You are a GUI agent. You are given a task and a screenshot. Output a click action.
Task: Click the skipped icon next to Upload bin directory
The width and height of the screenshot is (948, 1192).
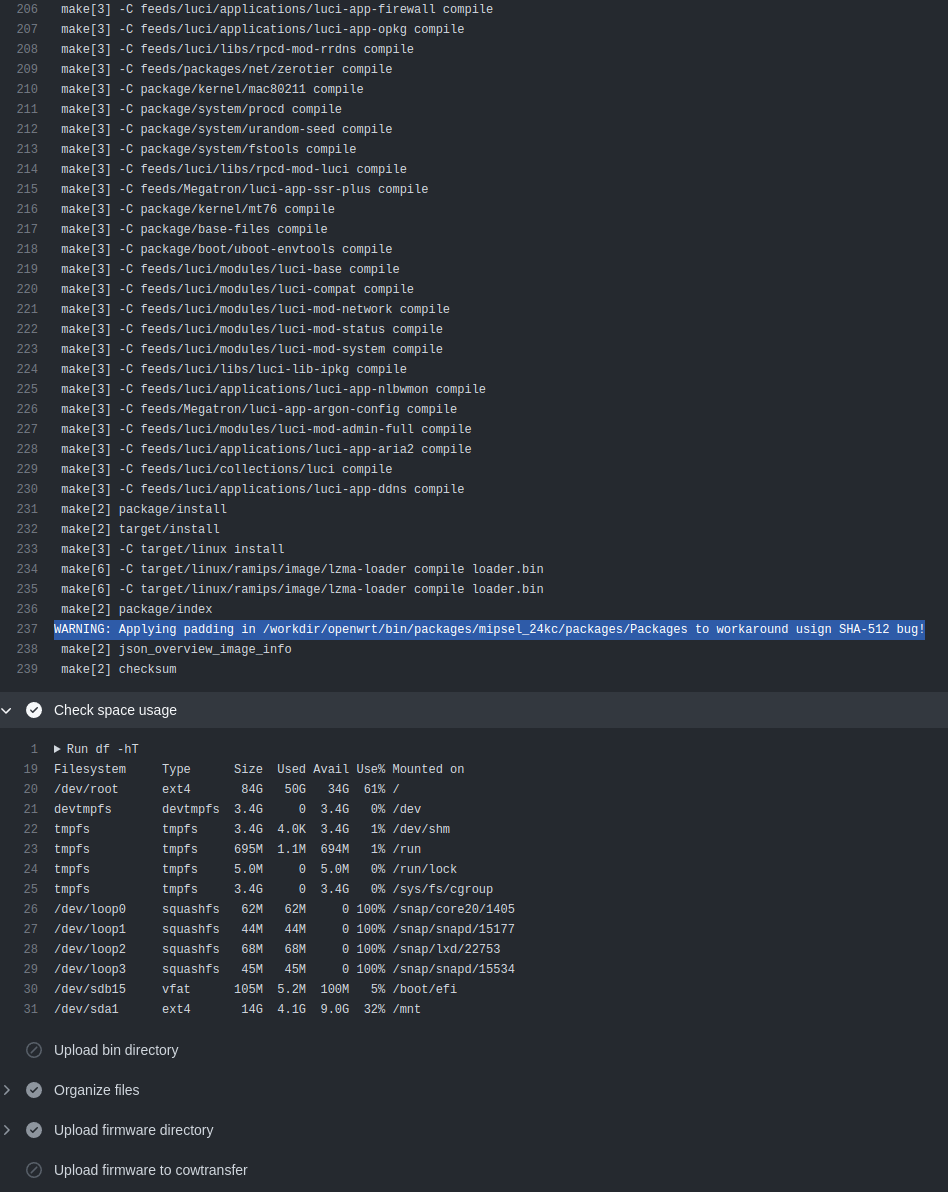click(33, 1050)
